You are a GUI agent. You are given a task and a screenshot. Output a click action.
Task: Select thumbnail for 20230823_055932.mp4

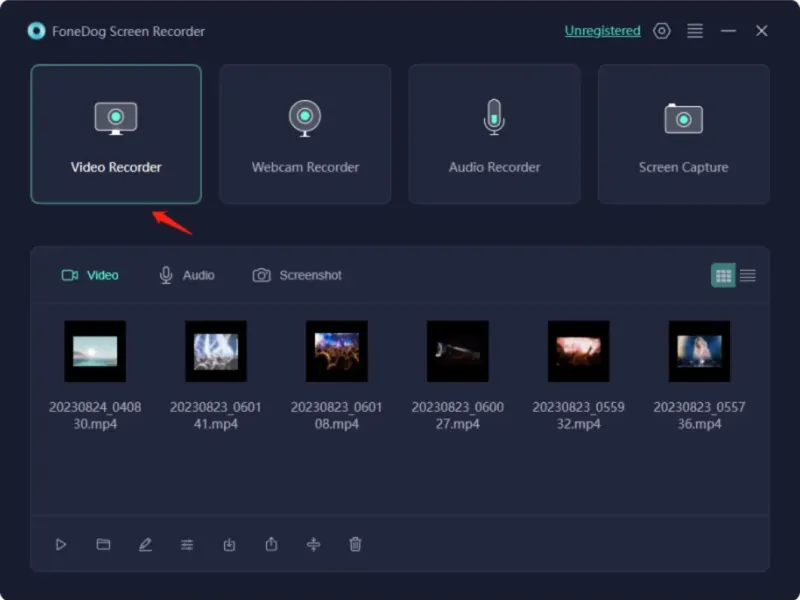pos(579,351)
